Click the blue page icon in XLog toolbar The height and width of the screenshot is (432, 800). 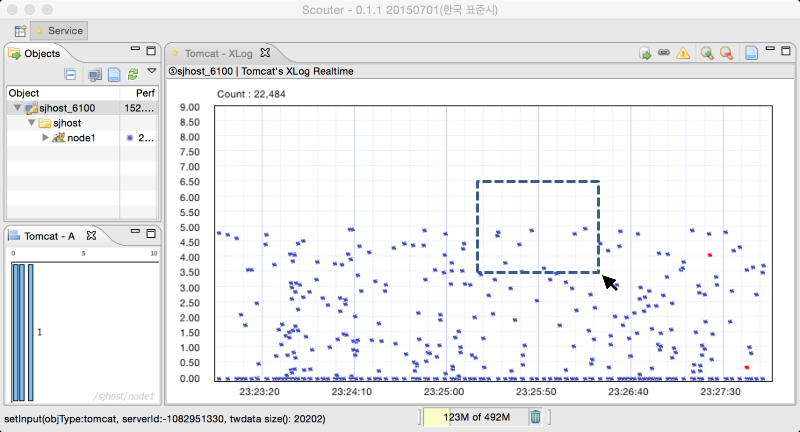point(752,53)
